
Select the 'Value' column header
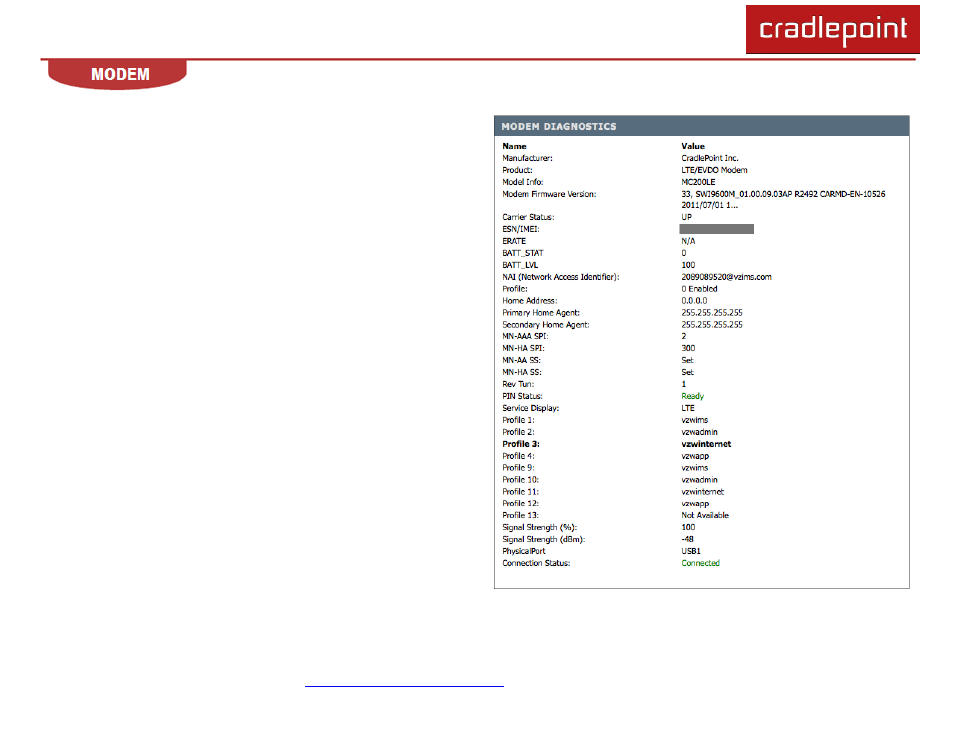[692, 146]
